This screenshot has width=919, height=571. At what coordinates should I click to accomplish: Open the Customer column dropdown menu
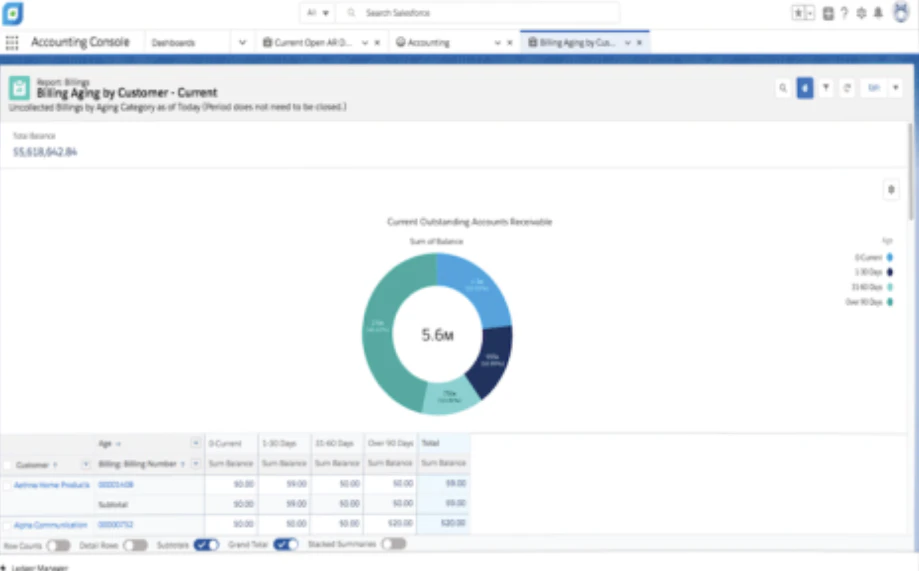coord(86,464)
